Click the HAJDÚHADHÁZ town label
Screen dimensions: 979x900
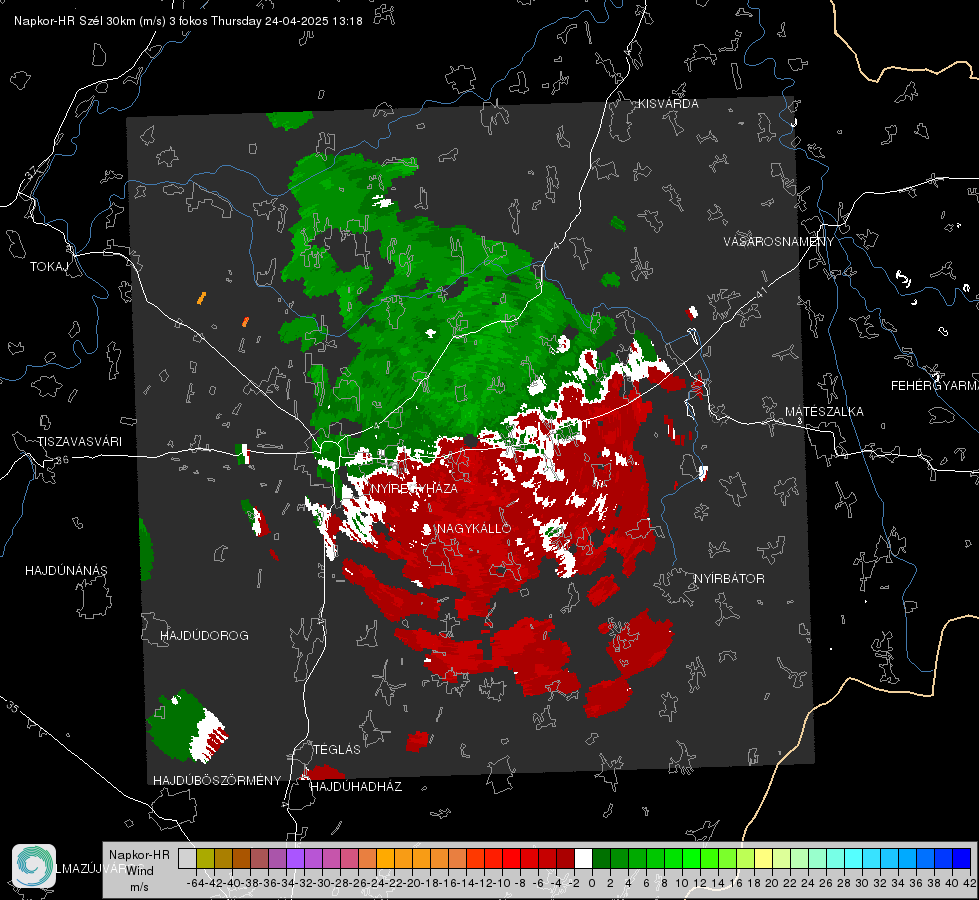tap(356, 787)
